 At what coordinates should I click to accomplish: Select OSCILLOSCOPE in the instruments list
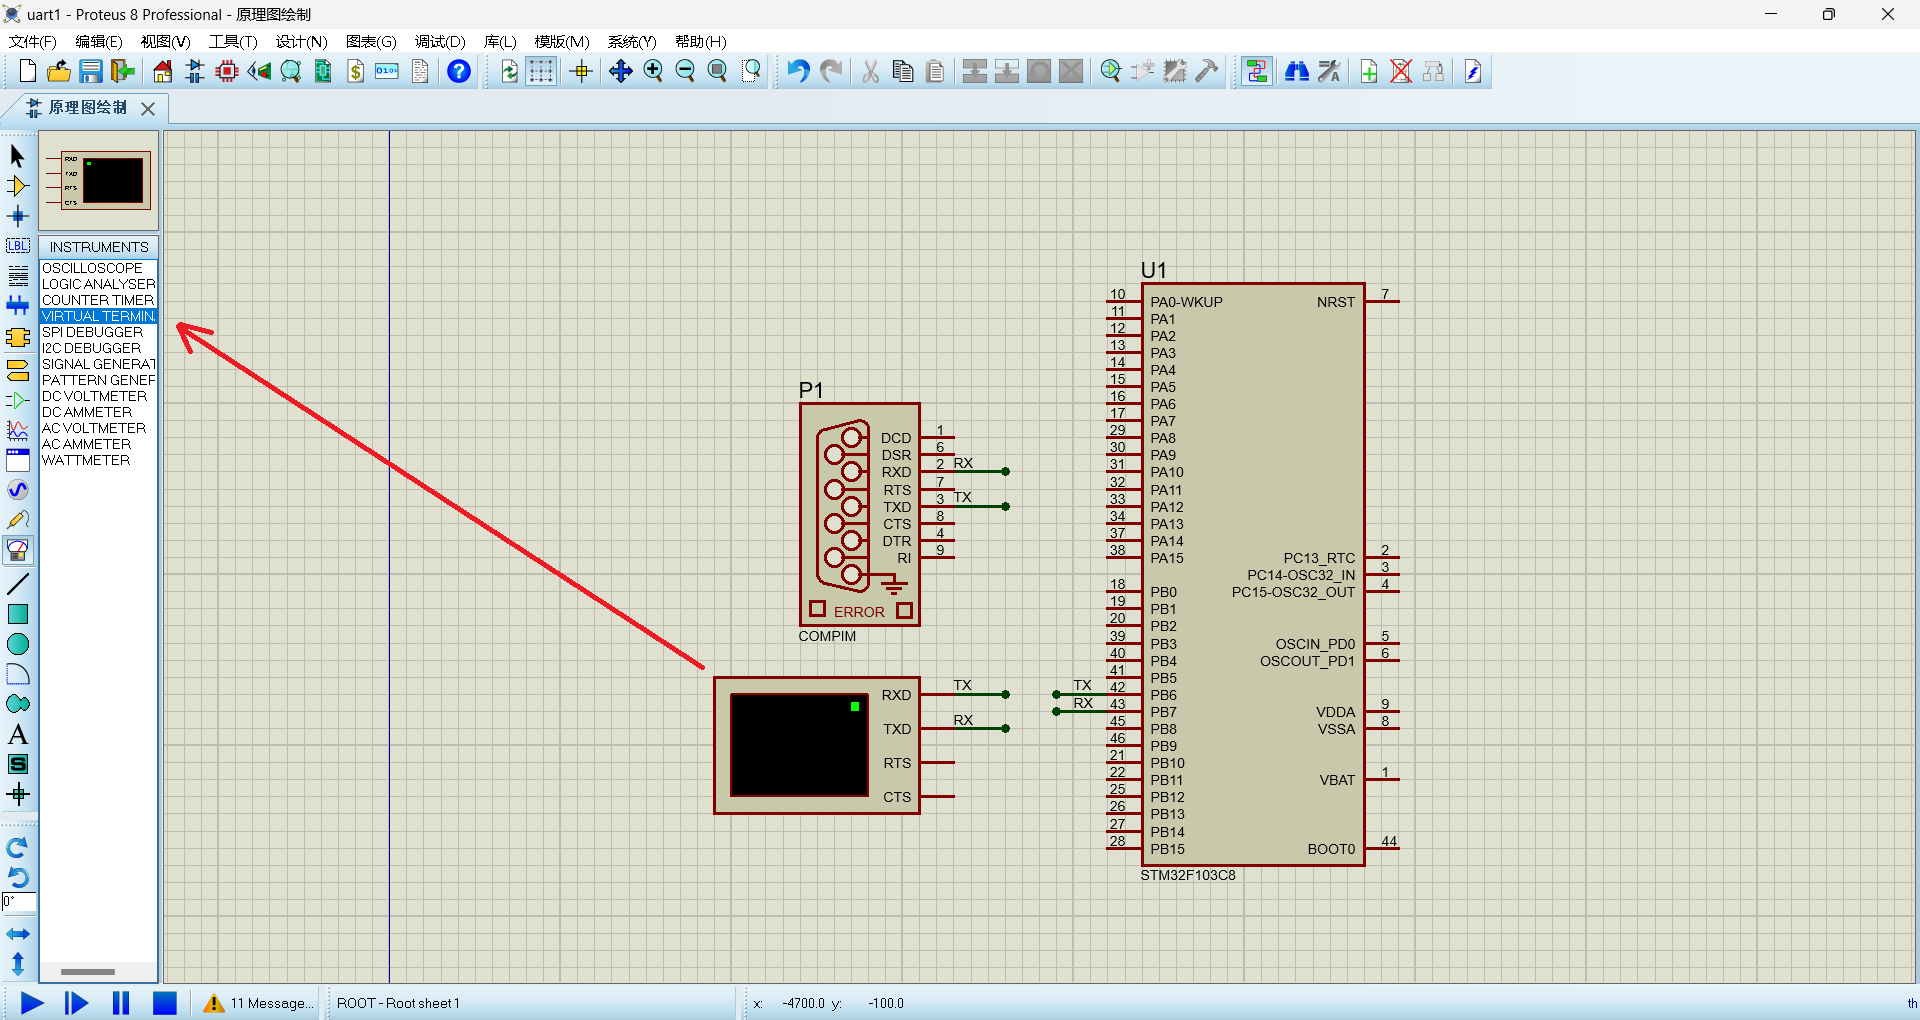(x=98, y=268)
